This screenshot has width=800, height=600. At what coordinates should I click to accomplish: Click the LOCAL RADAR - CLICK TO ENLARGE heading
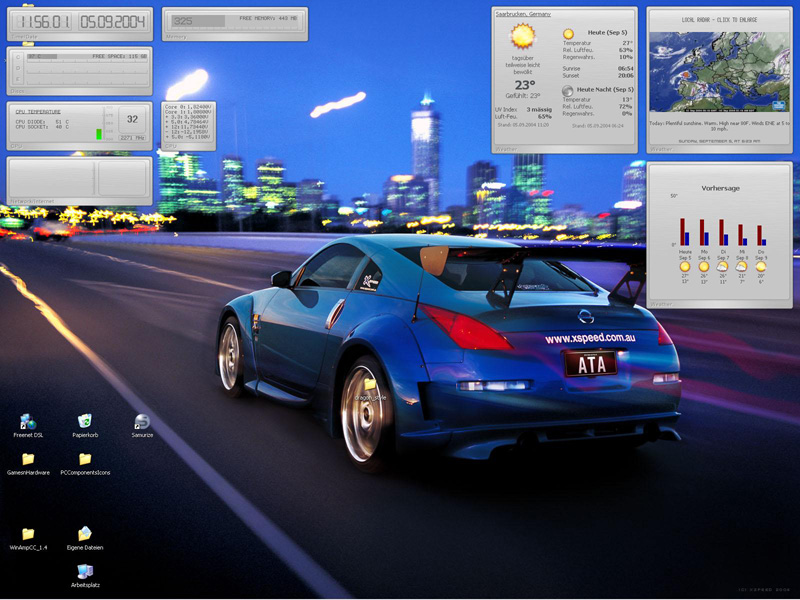[719, 20]
